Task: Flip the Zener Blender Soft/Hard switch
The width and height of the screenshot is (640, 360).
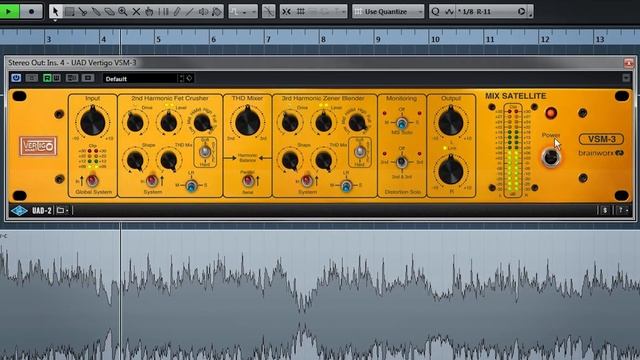Action: 360,151
